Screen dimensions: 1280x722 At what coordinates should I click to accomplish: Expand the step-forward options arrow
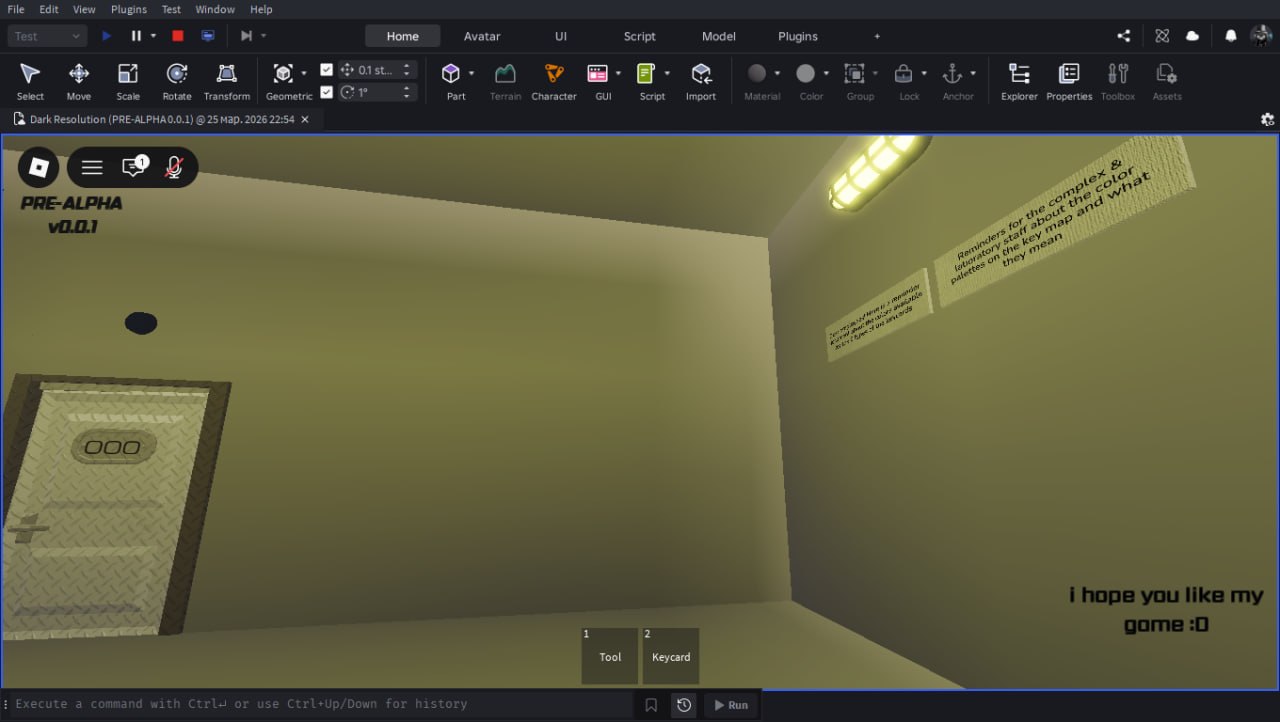[263, 36]
